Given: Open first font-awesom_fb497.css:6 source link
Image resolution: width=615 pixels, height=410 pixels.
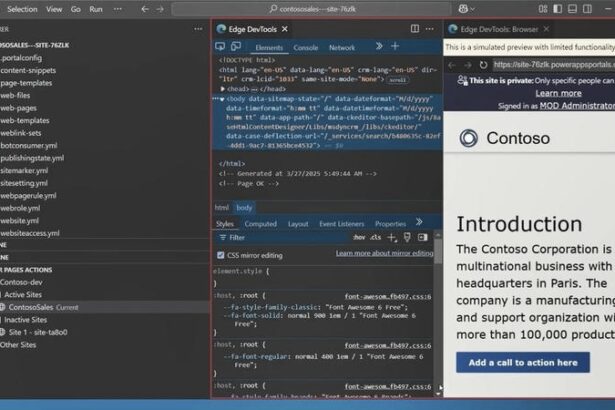Looking at the screenshot, I should coord(388,297).
